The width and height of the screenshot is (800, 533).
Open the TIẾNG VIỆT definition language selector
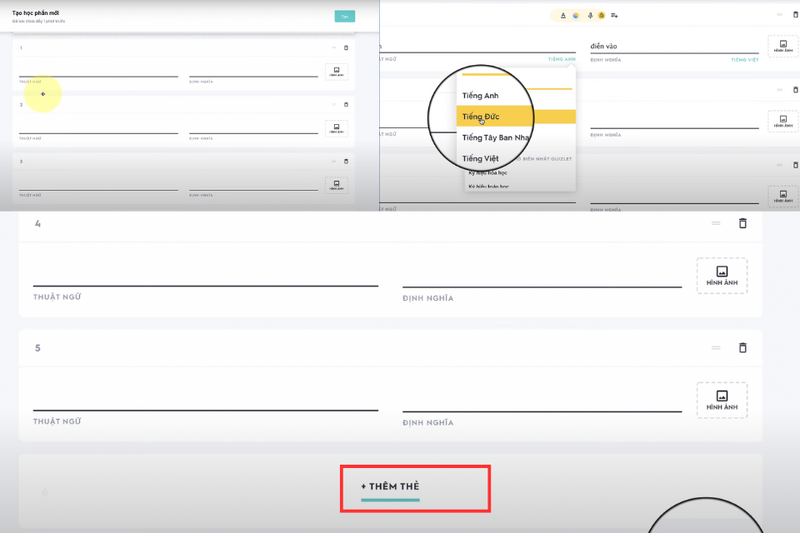745,60
